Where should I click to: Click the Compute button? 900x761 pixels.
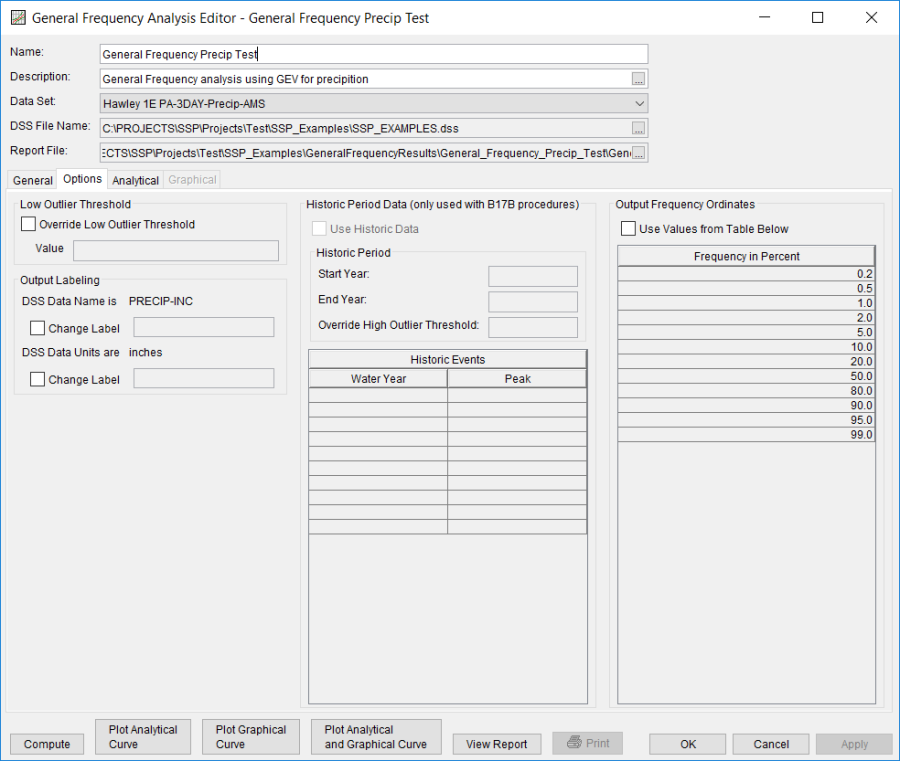coord(46,743)
